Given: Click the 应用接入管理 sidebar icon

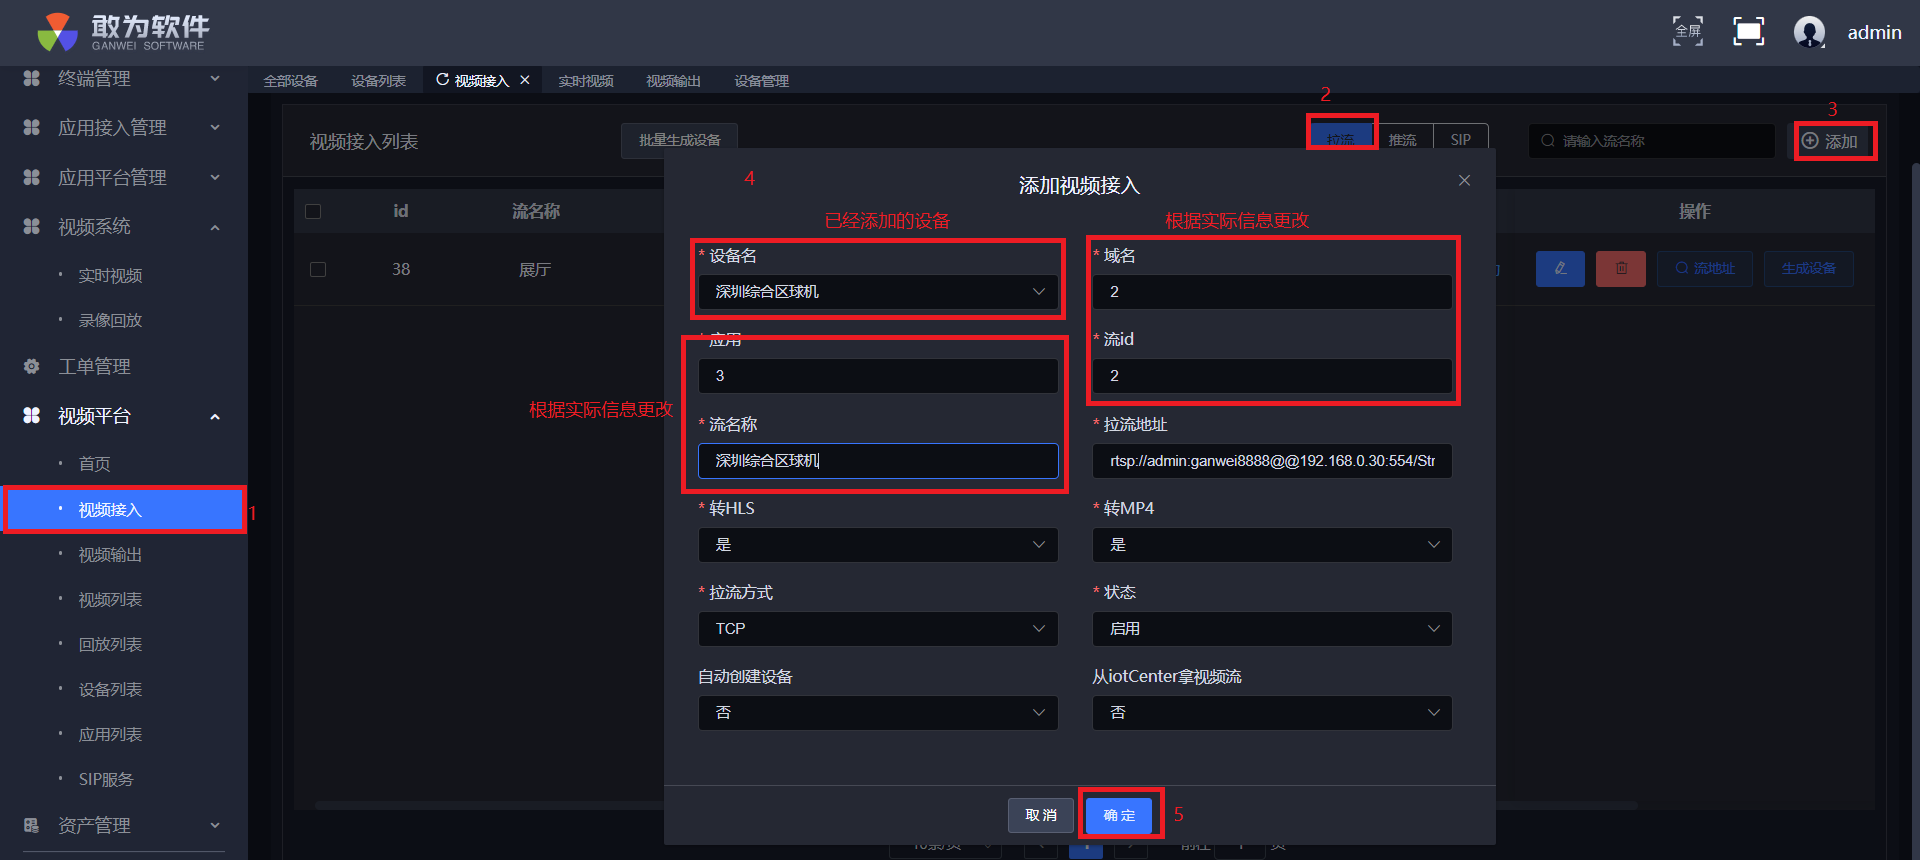Looking at the screenshot, I should point(32,127).
